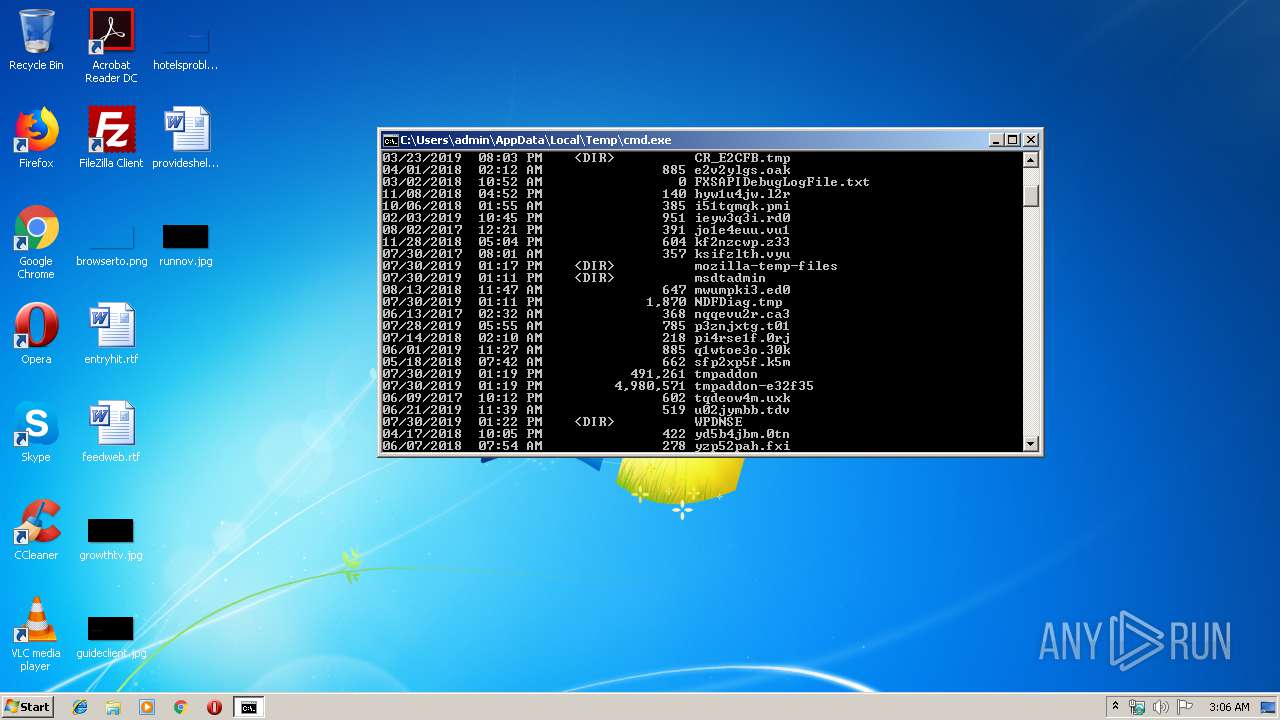Launch Opera desktop shortcut
Image resolution: width=1280 pixels, height=720 pixels.
click(x=36, y=334)
